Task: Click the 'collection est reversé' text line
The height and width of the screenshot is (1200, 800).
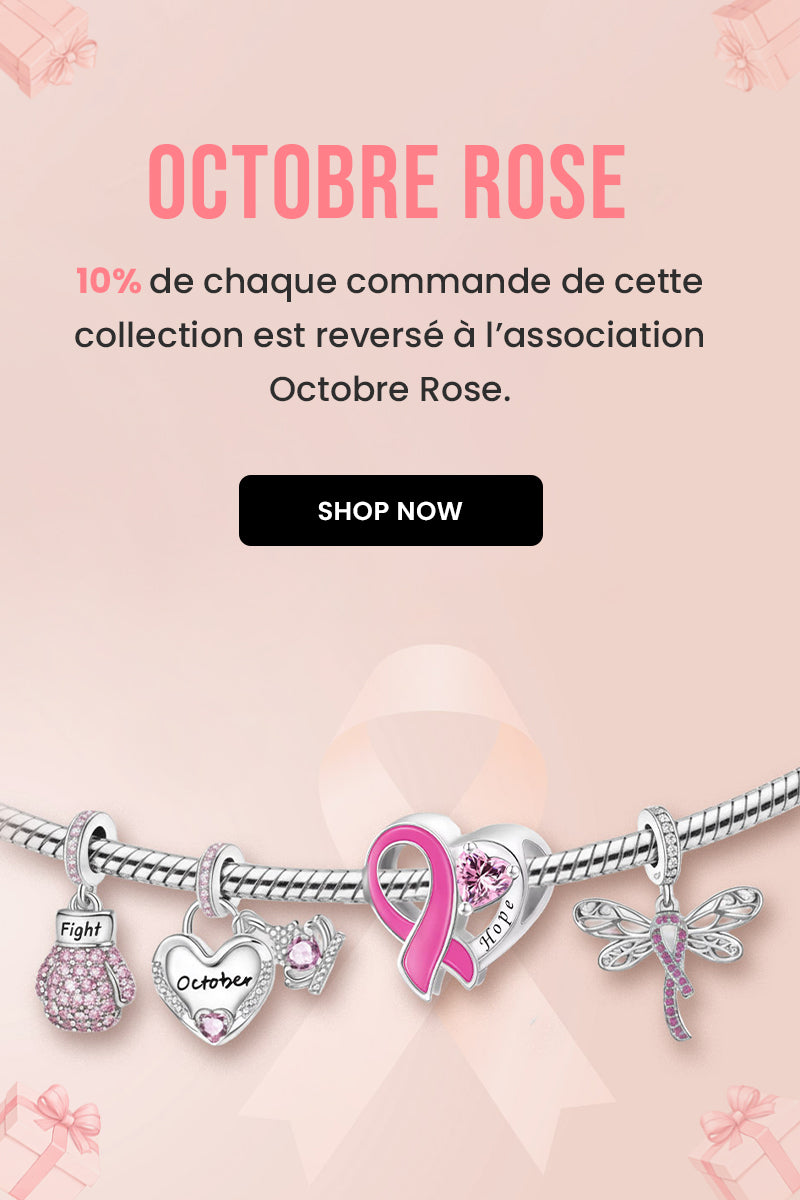Action: point(390,335)
